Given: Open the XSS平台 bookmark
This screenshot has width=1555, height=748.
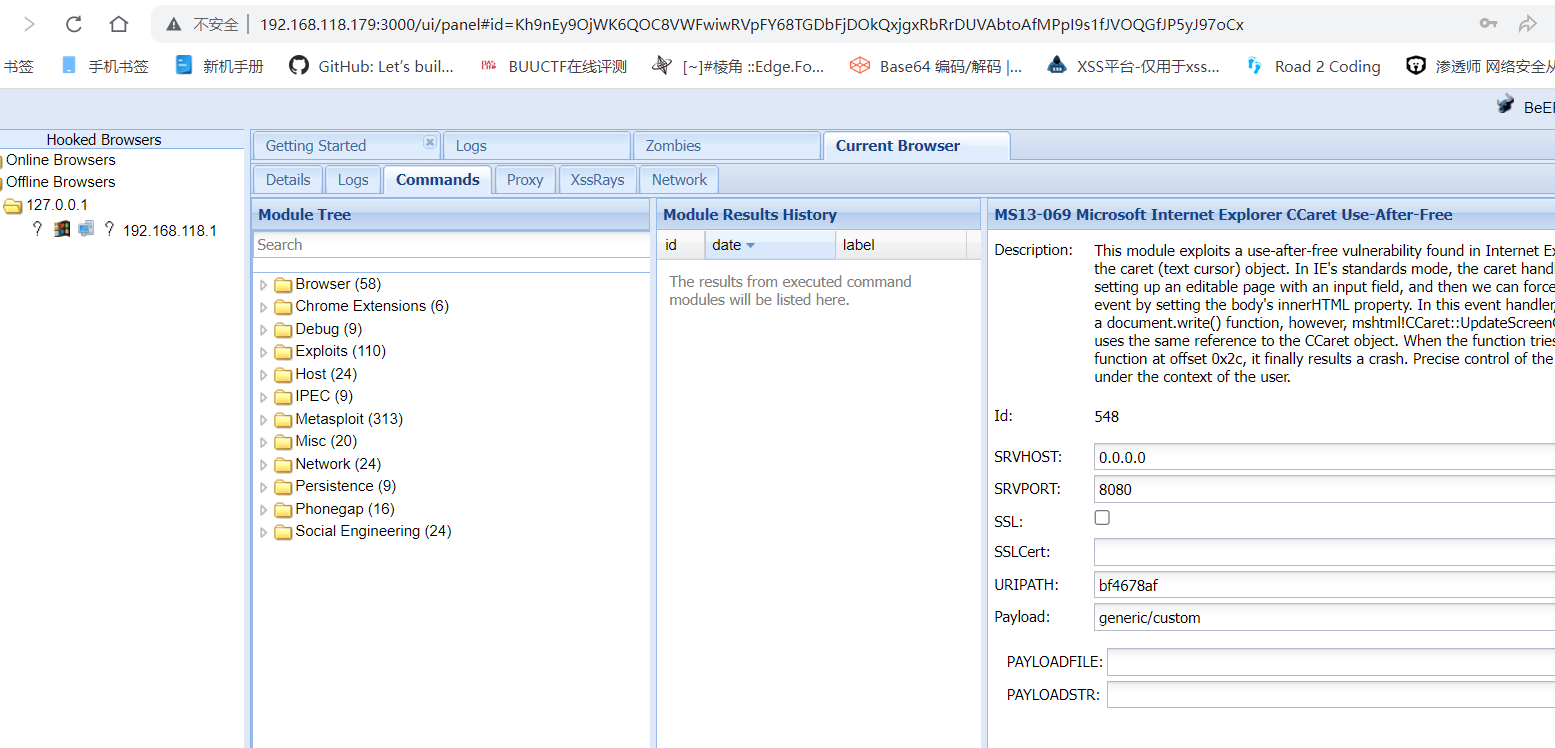Looking at the screenshot, I should pyautogui.click(x=1133, y=66).
